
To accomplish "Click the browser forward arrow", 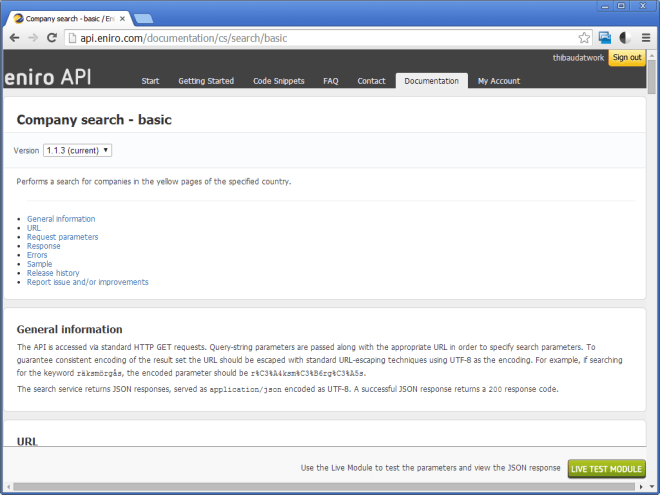I will 33,37.
